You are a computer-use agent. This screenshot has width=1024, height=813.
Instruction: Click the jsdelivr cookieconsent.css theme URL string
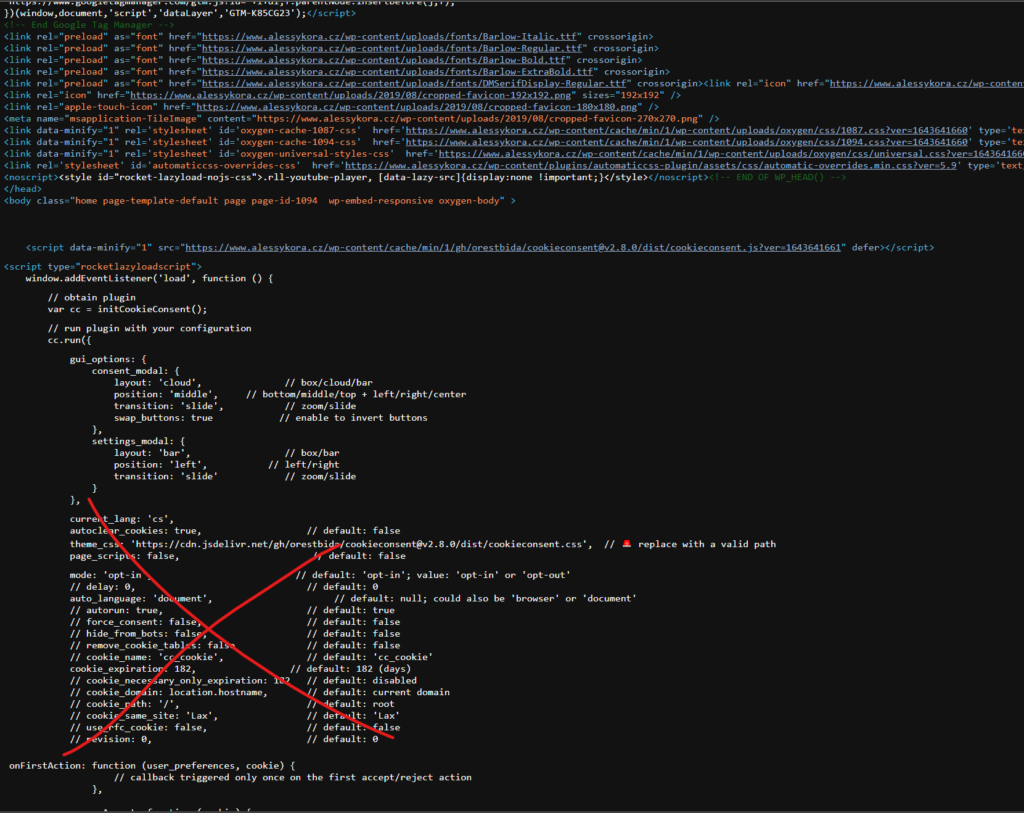click(361, 545)
